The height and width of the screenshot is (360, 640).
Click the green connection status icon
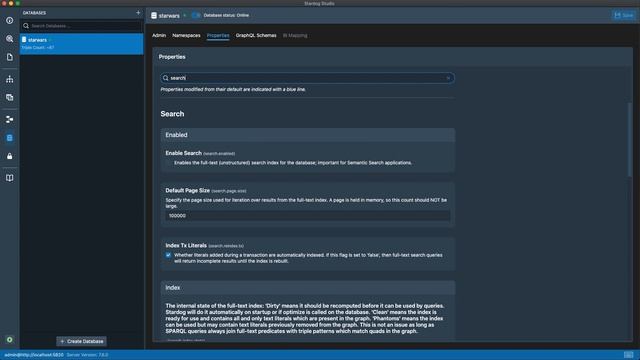coord(9,340)
